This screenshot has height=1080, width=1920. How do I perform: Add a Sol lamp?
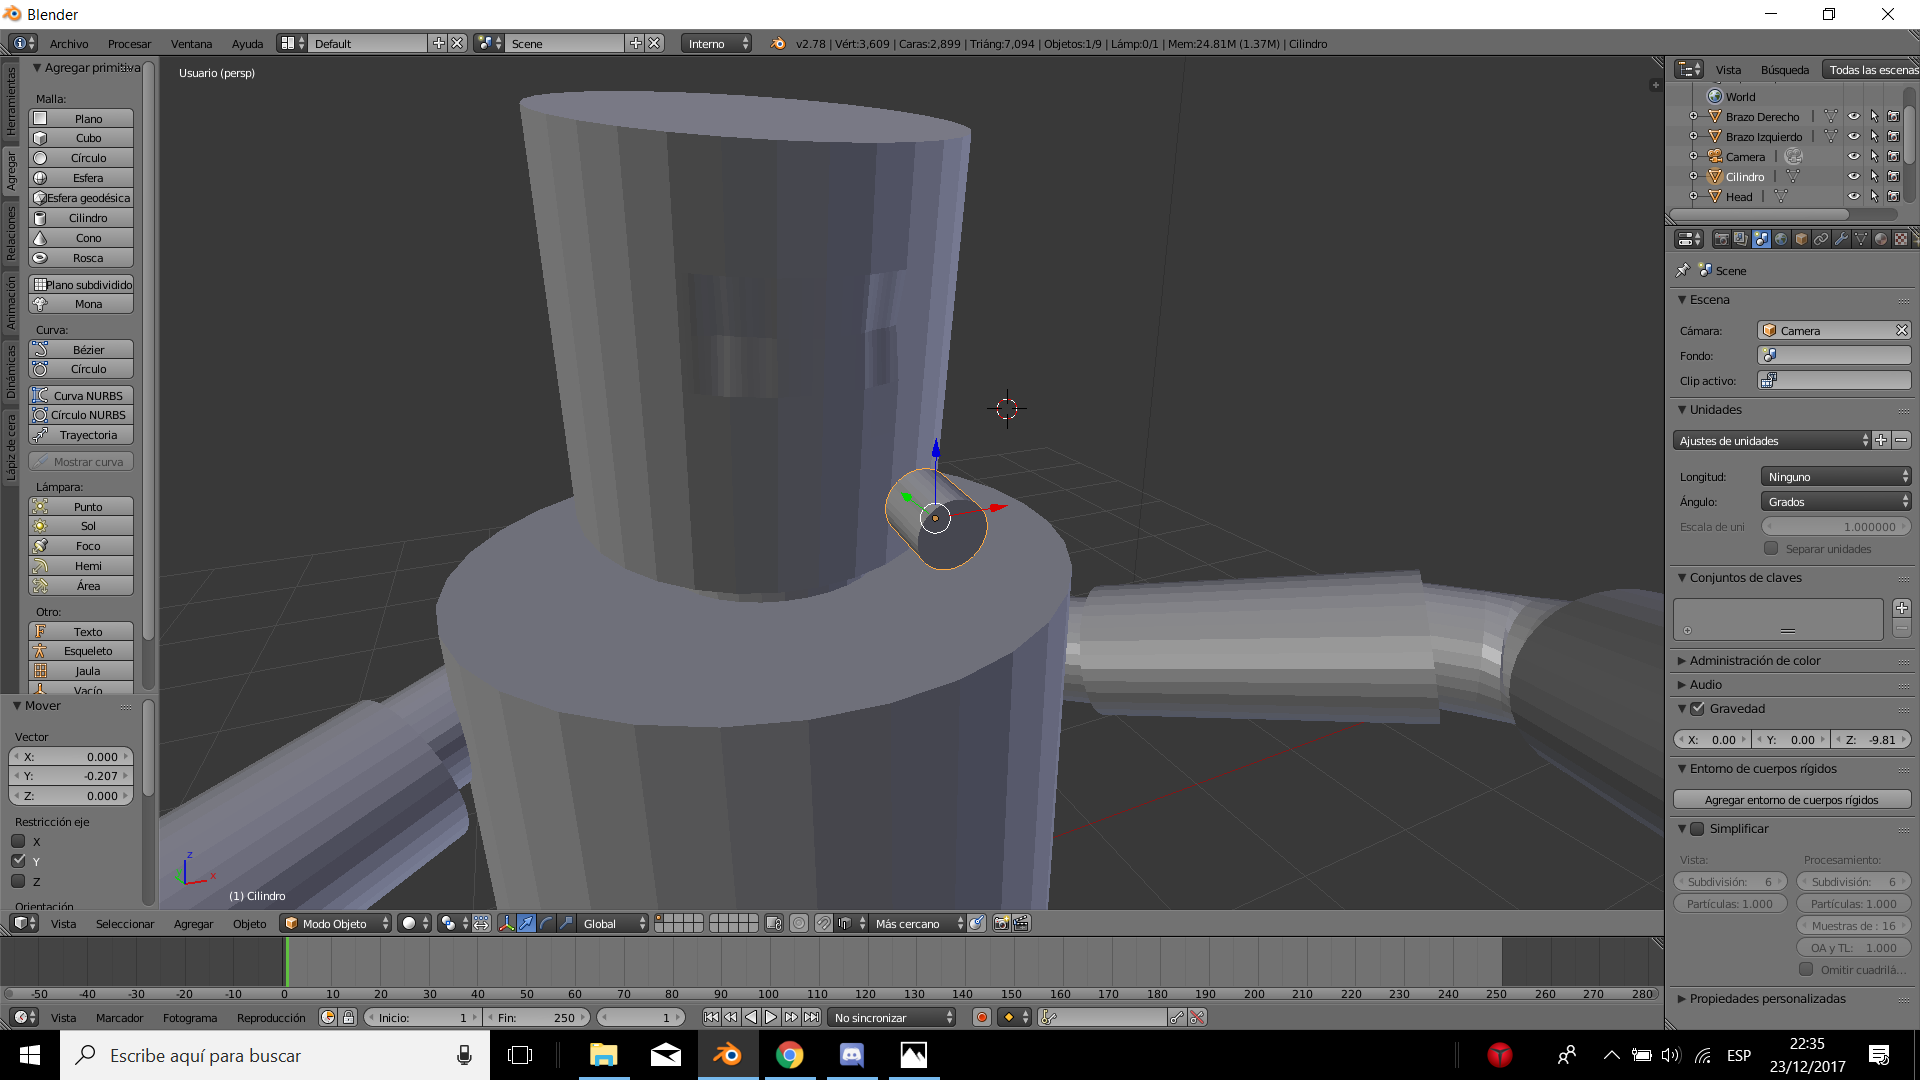tap(81, 526)
